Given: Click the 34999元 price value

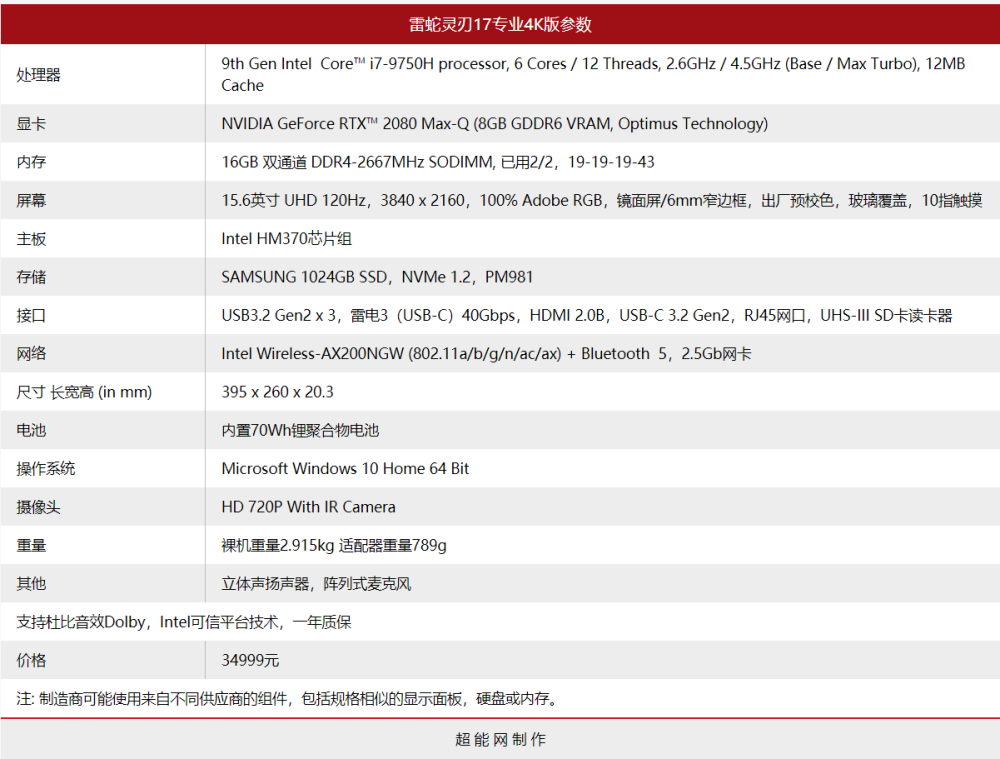Looking at the screenshot, I should click(x=250, y=660).
